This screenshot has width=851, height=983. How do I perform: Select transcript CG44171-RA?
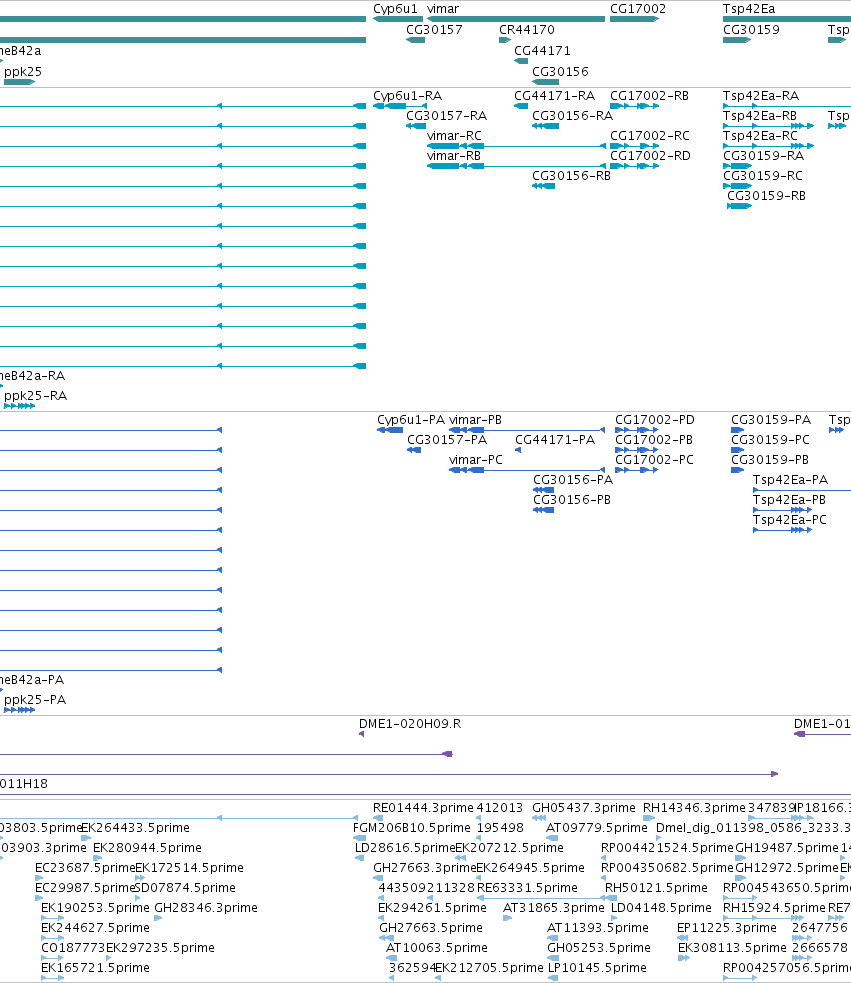pyautogui.click(x=554, y=96)
